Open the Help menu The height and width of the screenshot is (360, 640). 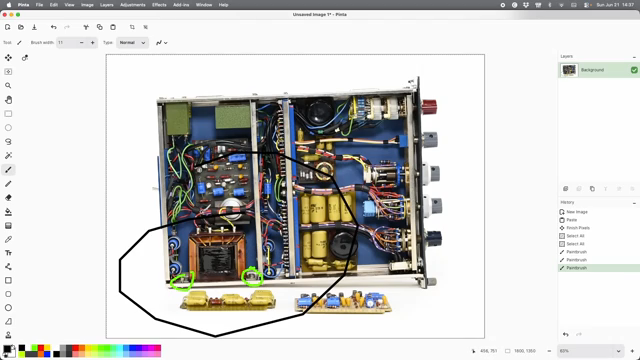(x=223, y=5)
